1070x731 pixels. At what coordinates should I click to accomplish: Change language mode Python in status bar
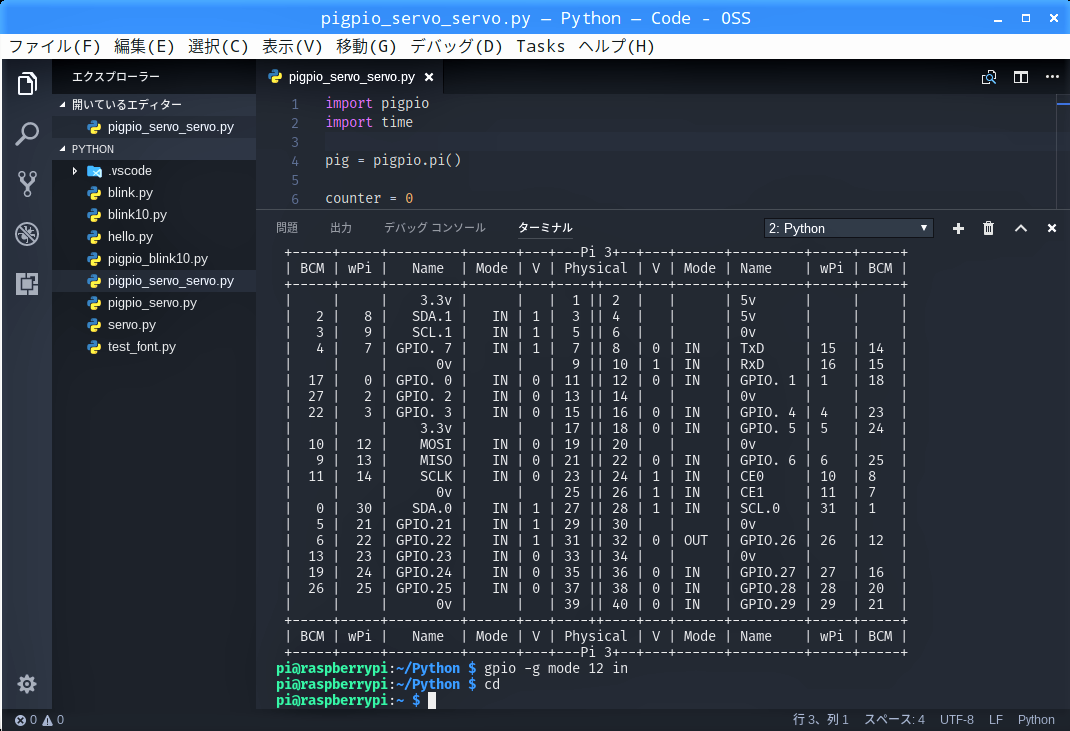point(1036,719)
